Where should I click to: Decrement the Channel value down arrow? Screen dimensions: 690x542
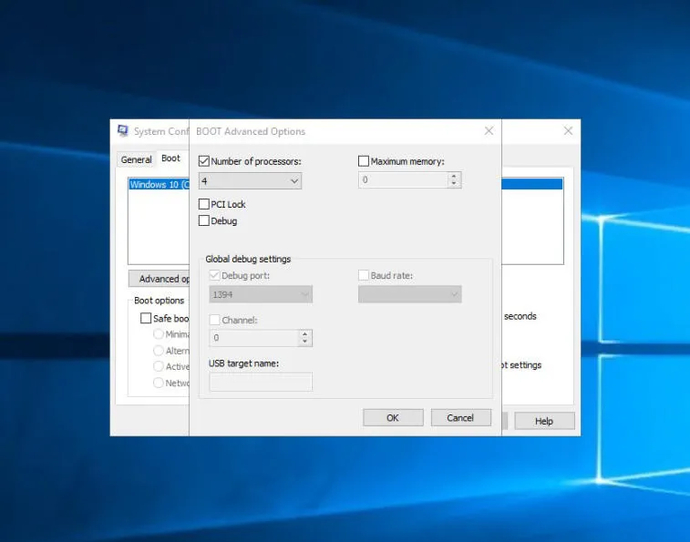point(305,342)
